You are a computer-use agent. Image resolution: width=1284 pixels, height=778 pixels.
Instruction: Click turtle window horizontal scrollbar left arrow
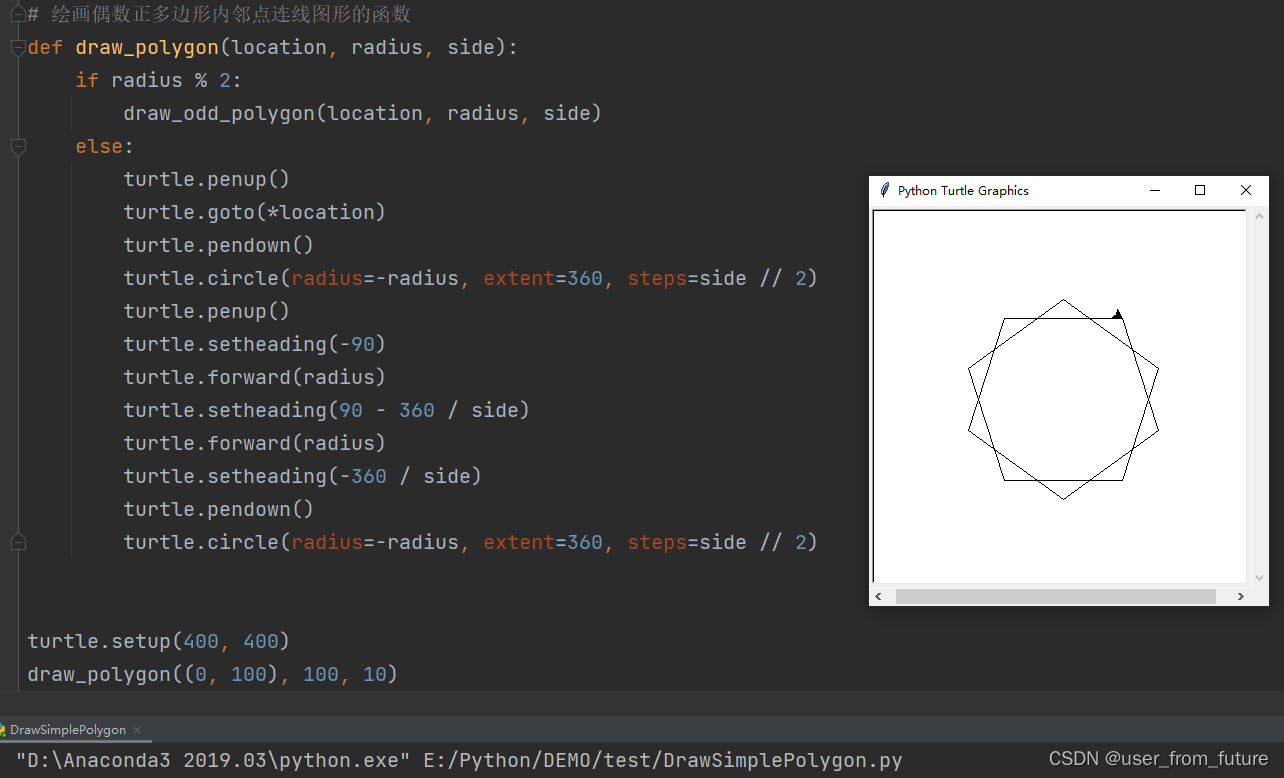879,596
